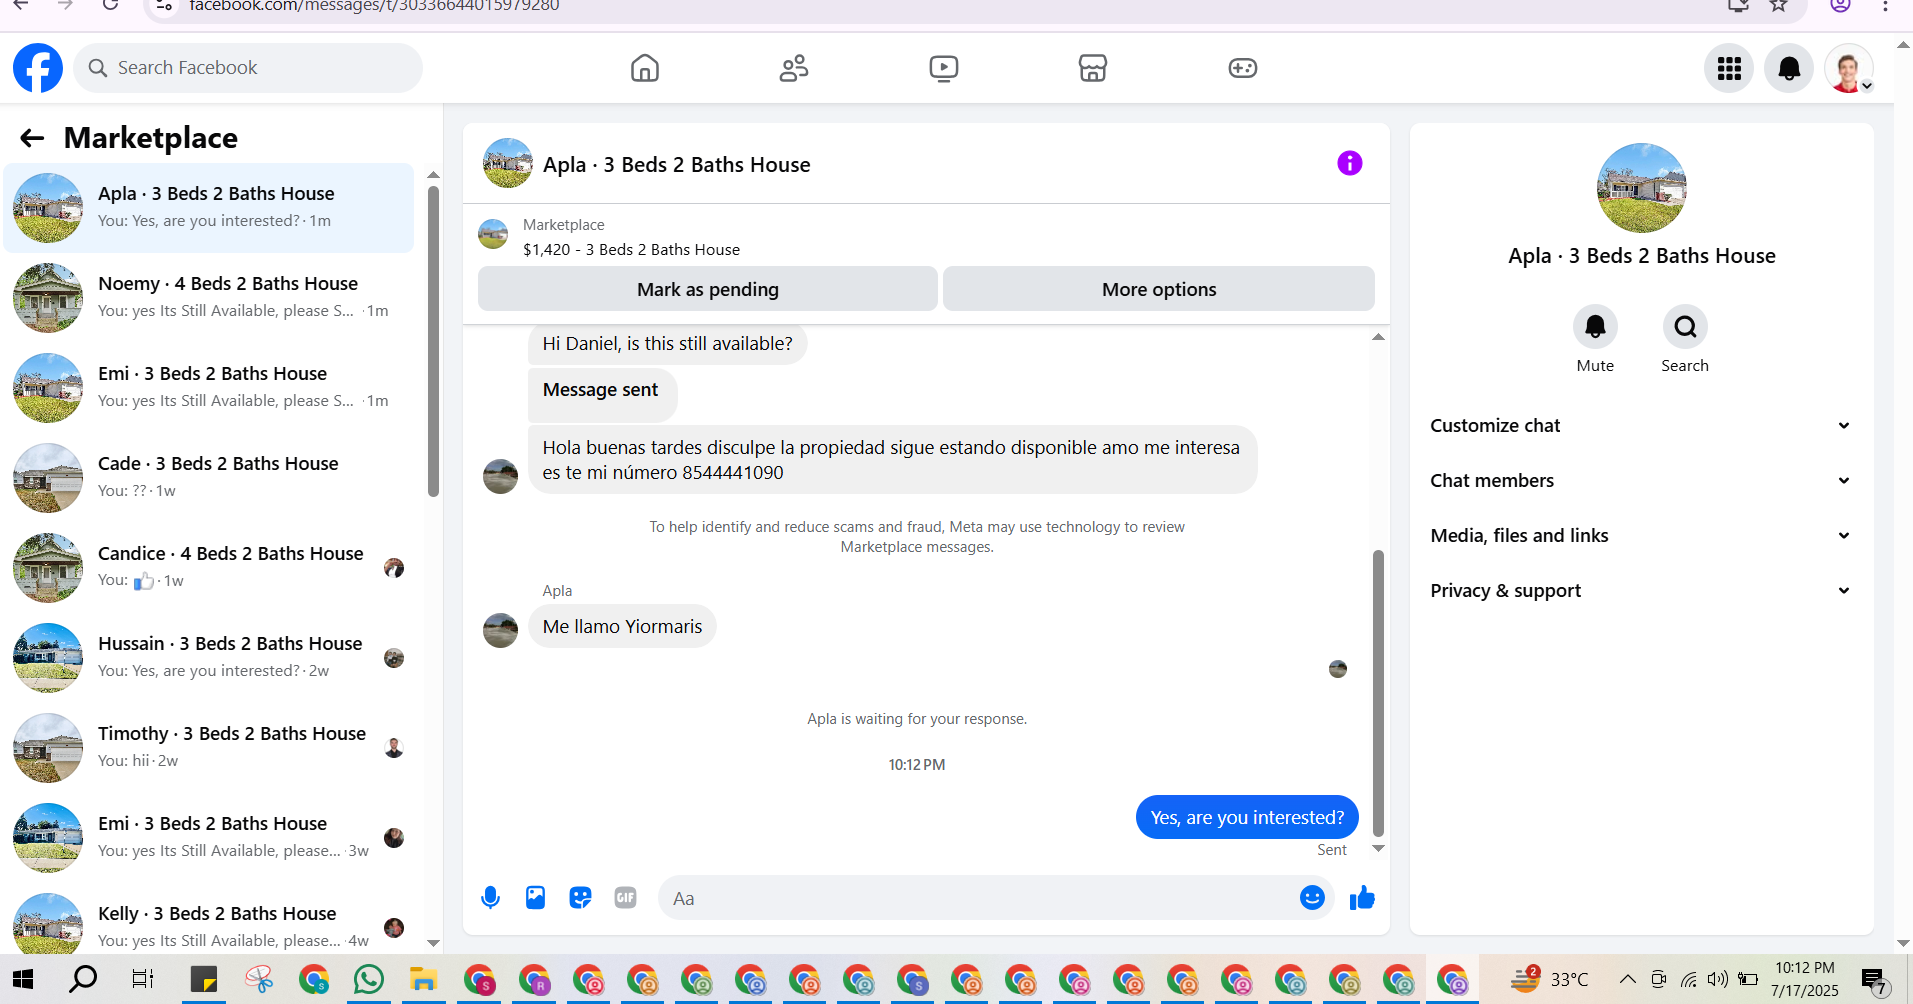Click the 'Me llamo Yiormaris' message
This screenshot has width=1913, height=1004.
point(622,626)
